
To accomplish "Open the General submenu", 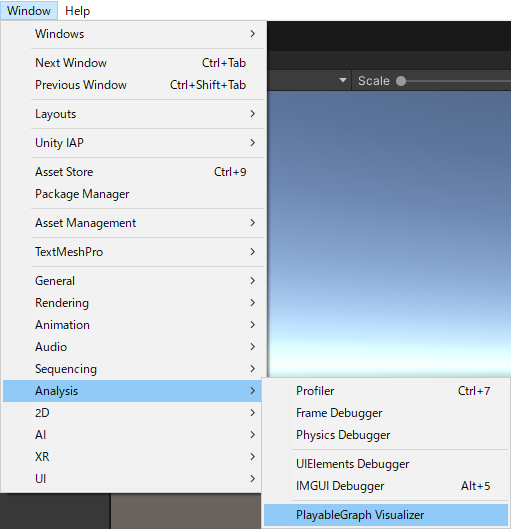I will [x=133, y=281].
